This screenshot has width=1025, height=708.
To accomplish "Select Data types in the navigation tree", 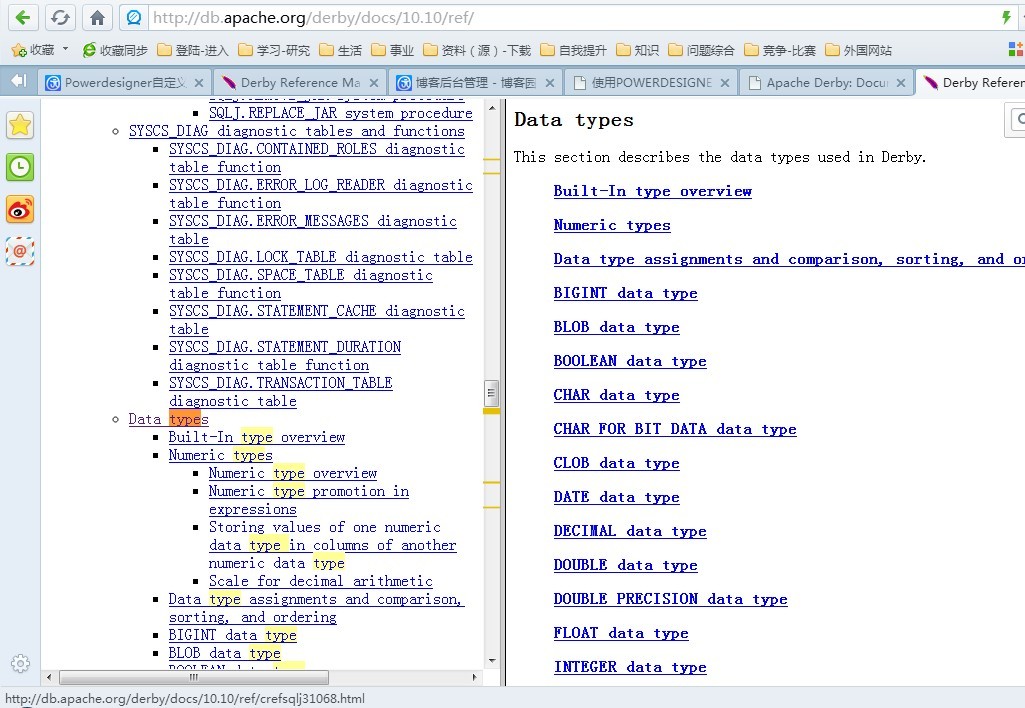I will (168, 419).
